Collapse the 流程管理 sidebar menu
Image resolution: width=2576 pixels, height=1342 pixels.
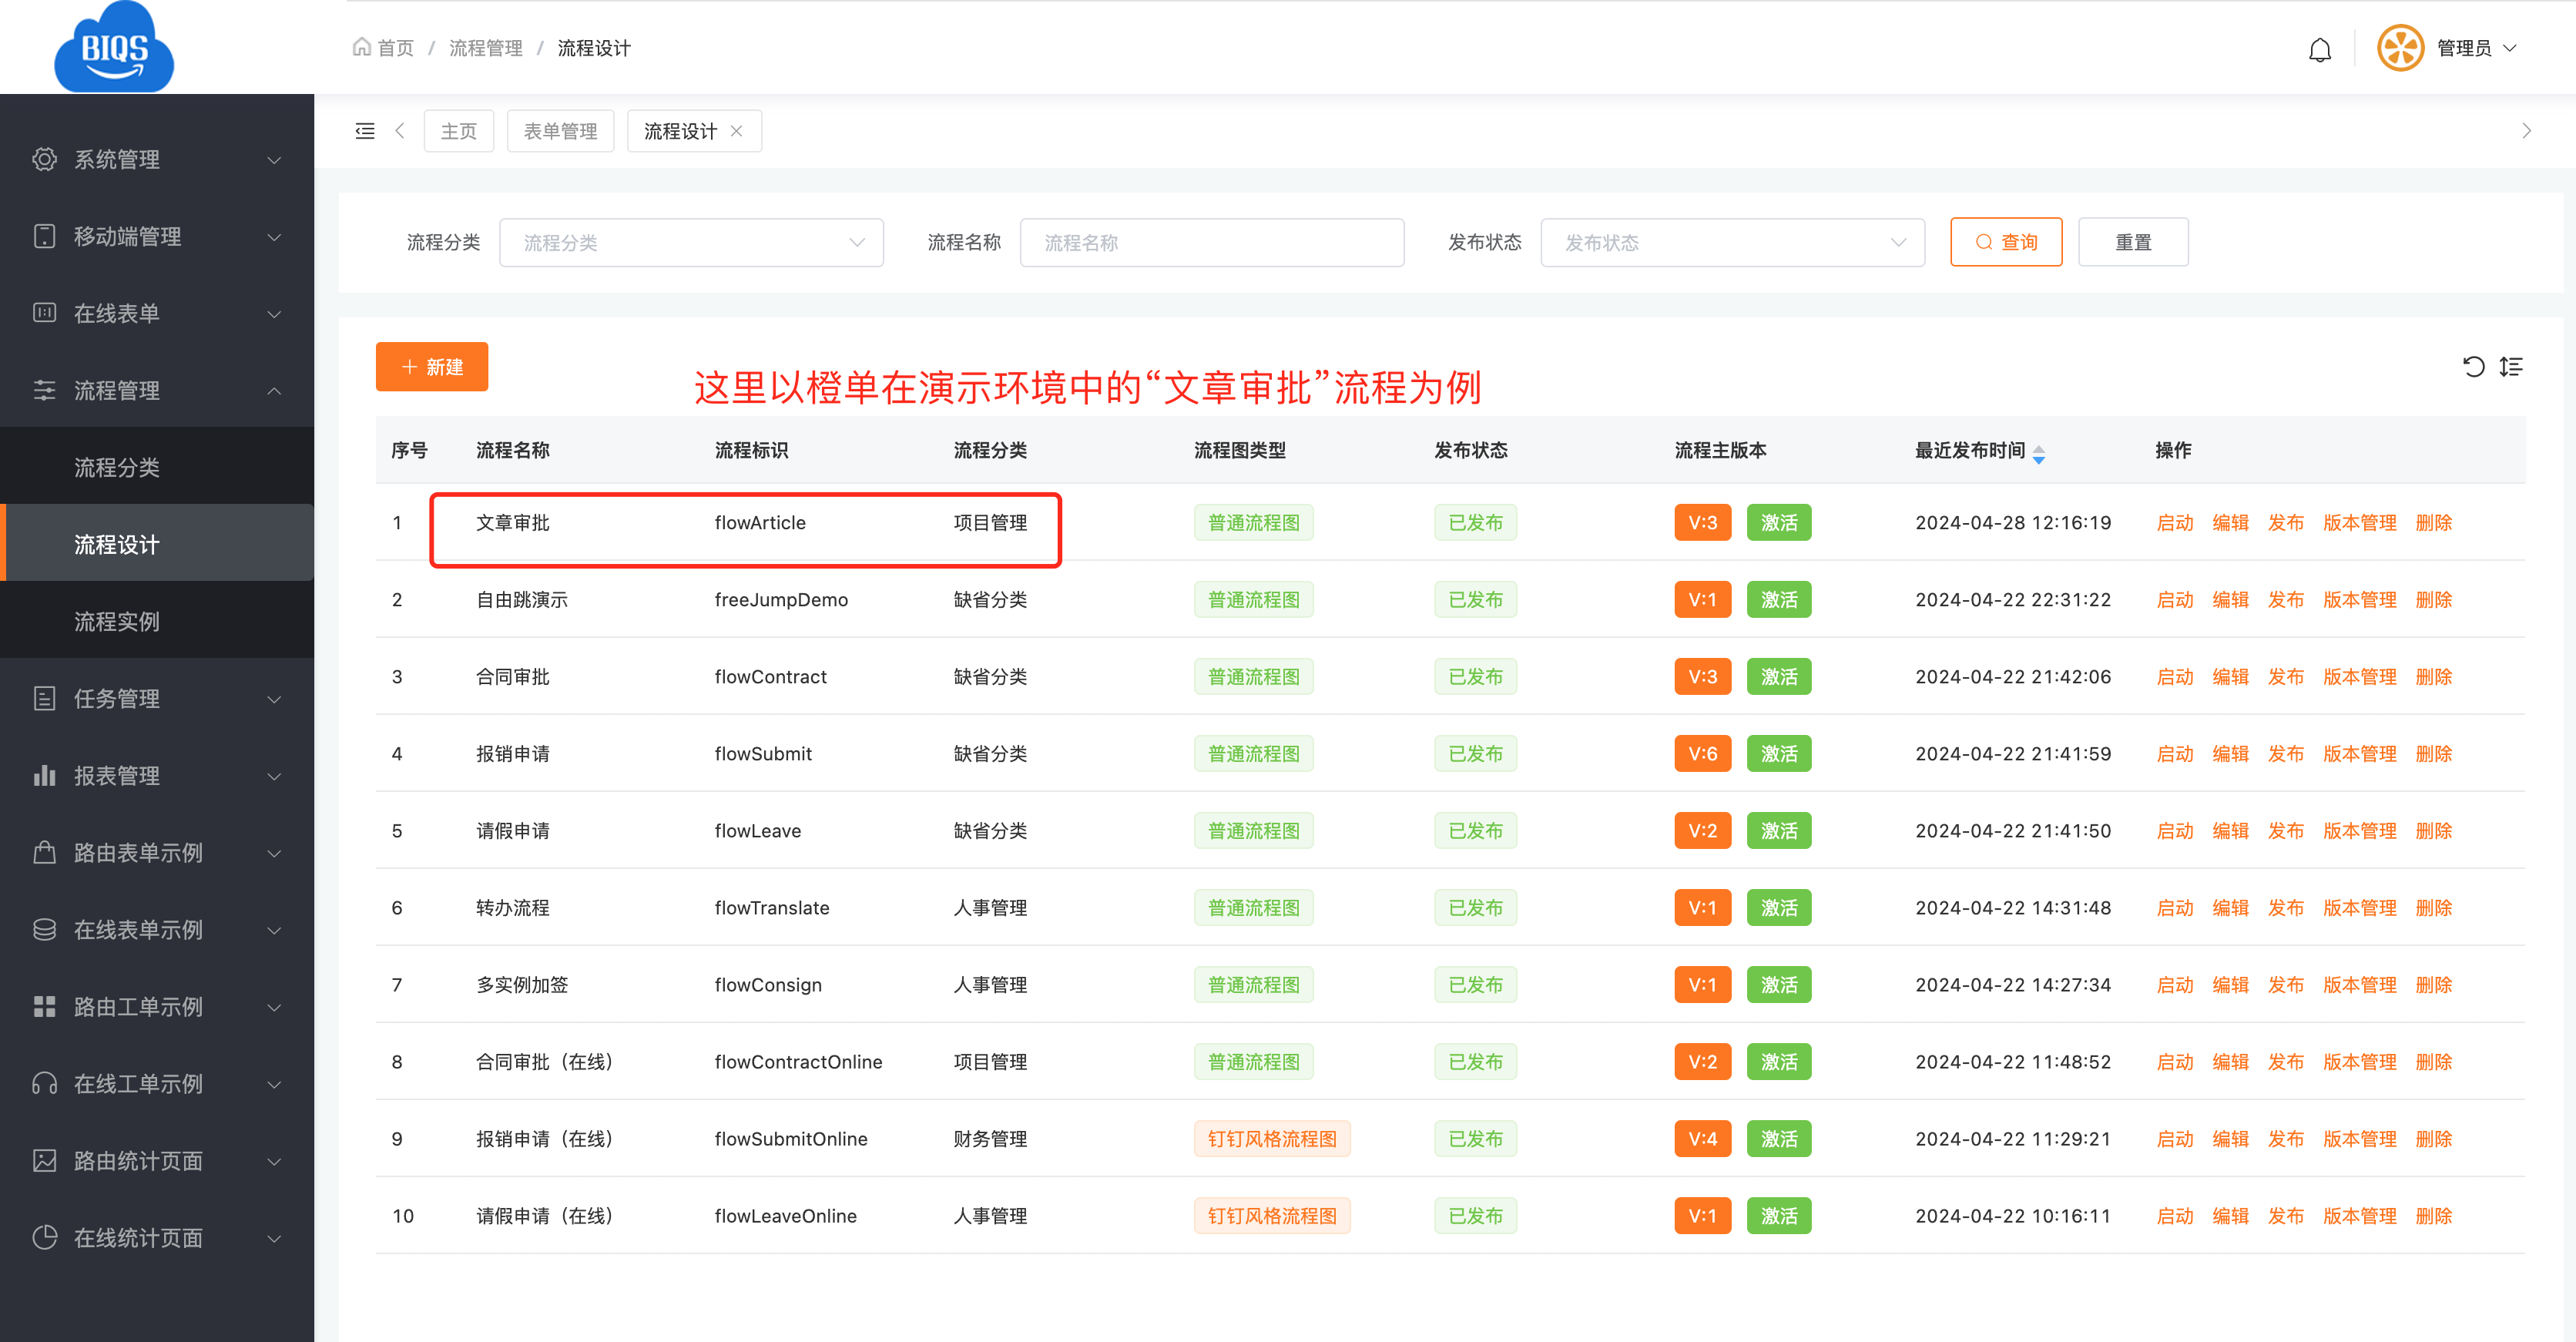tap(157, 390)
